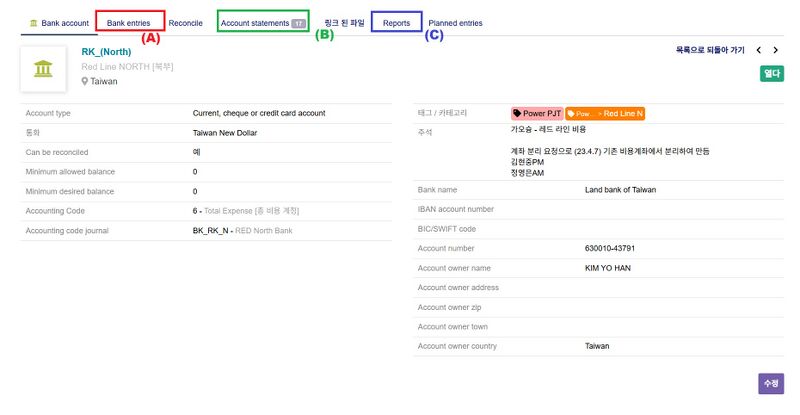
Task: Click the green 열다 status badge
Action: pyautogui.click(x=771, y=74)
